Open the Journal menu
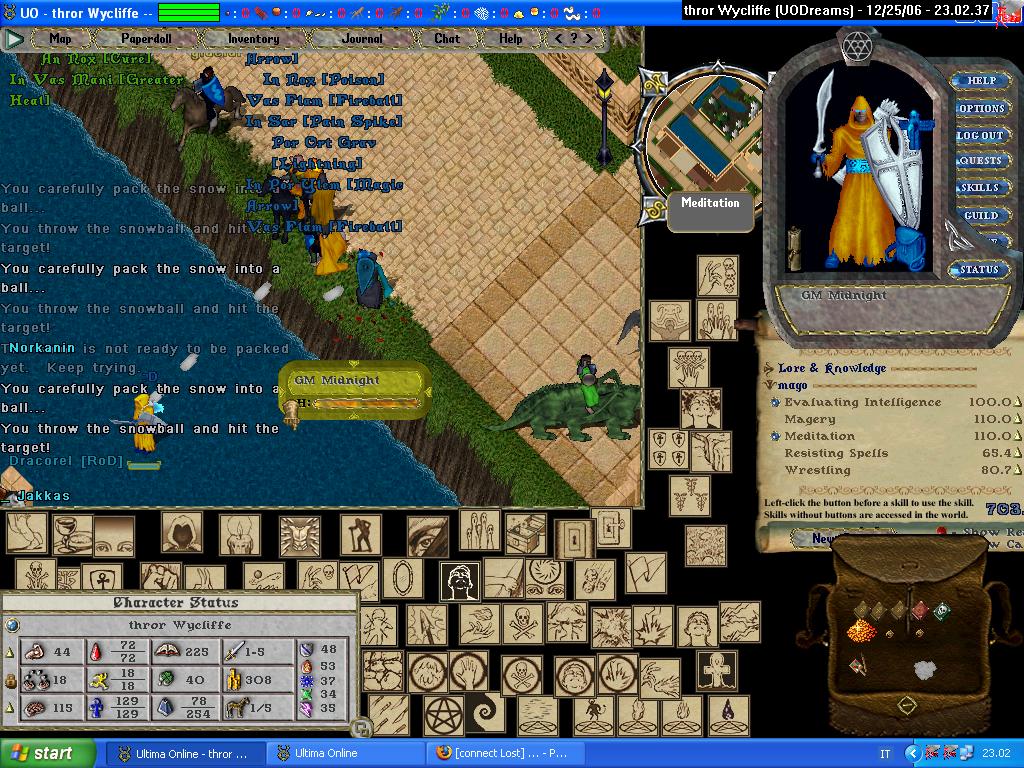 pos(361,39)
